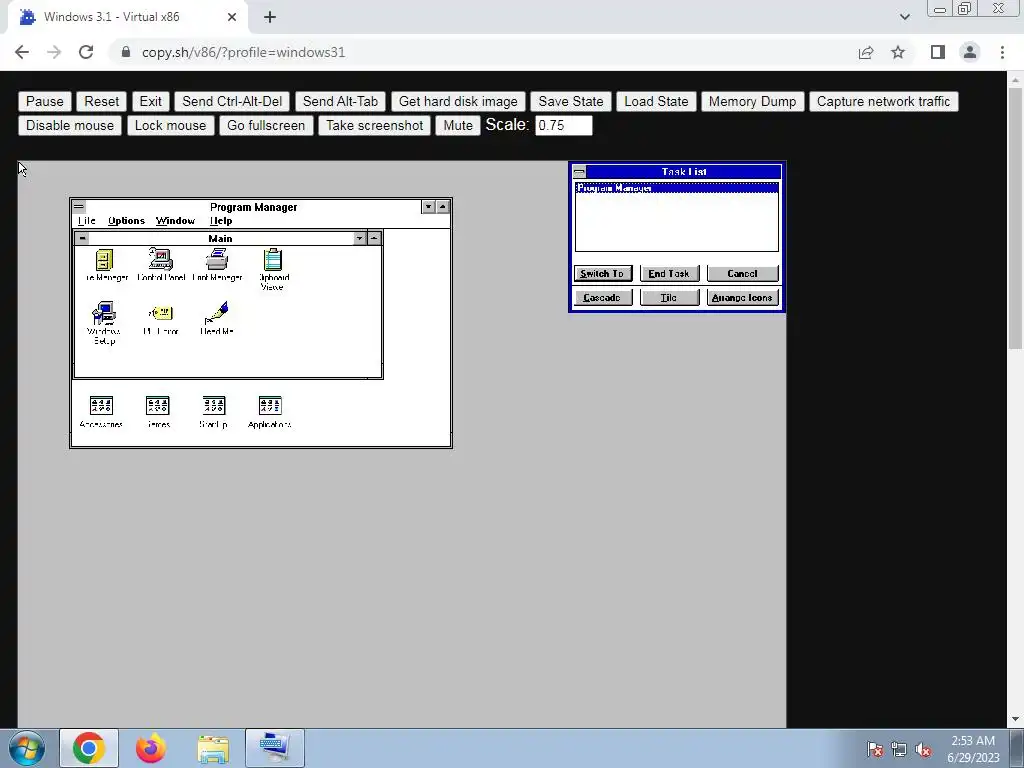This screenshot has width=1024, height=768.
Task: Open the Task List control menu box
Action: (x=579, y=172)
